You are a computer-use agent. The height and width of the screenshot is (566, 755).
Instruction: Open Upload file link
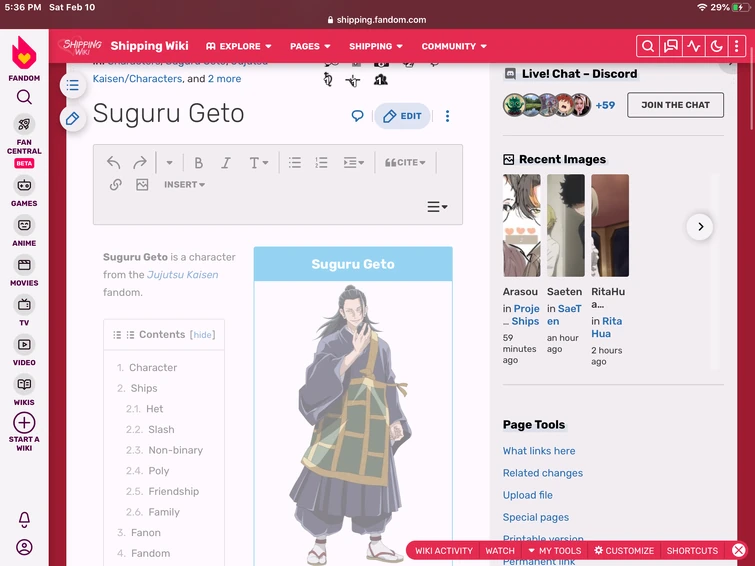[528, 495]
